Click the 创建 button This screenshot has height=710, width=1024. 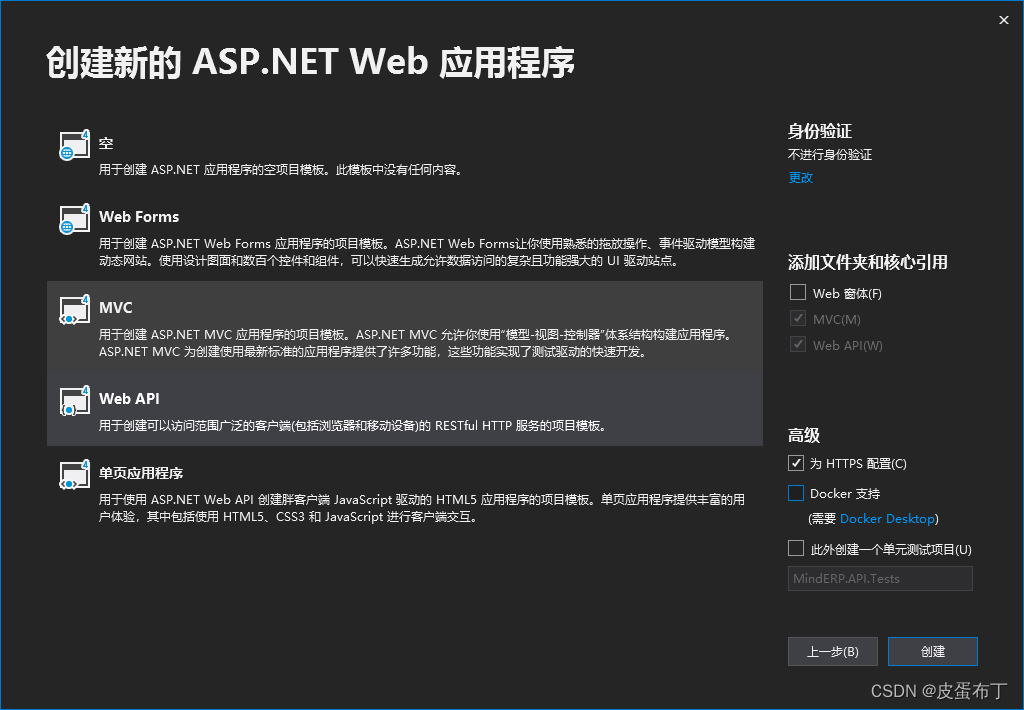click(932, 651)
